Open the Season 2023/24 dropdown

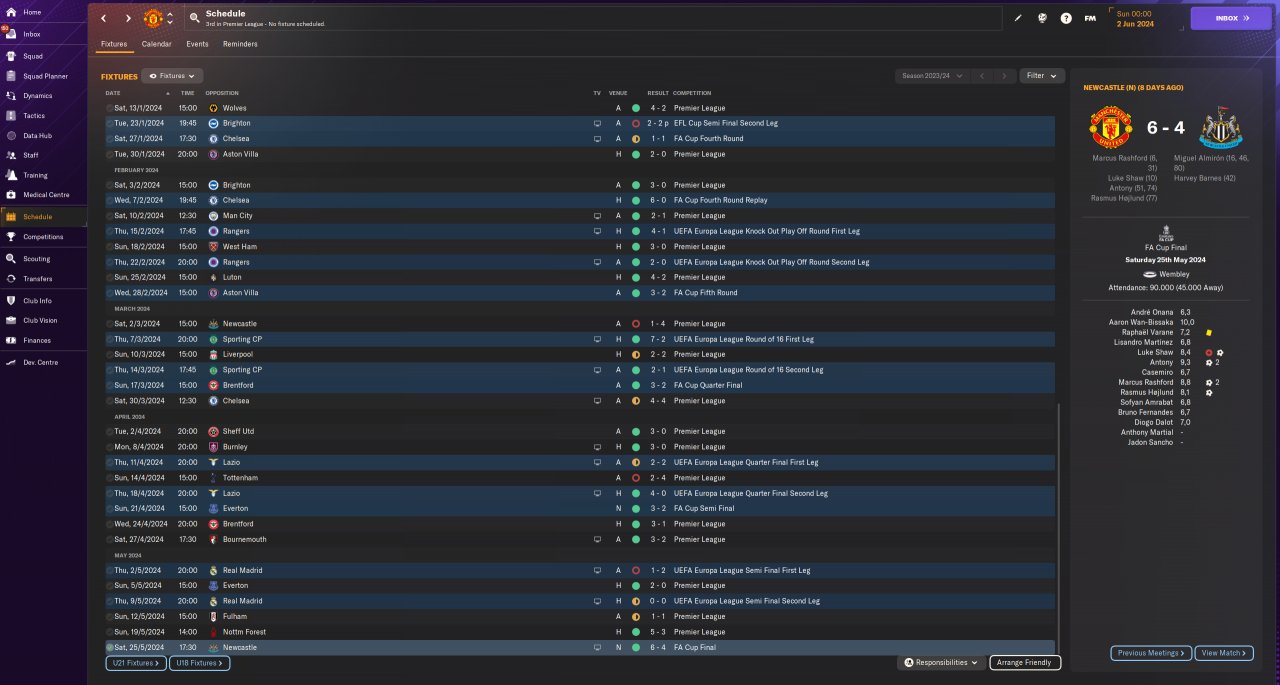[x=931, y=76]
